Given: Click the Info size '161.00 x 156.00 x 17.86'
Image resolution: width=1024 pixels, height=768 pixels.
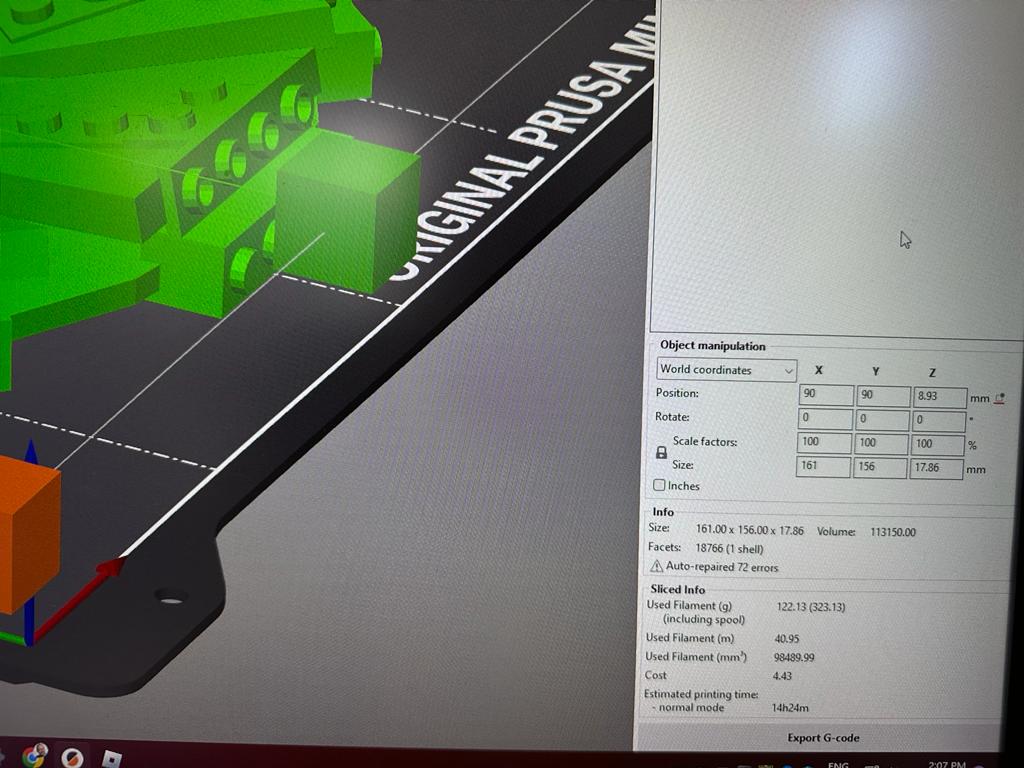Looking at the screenshot, I should pyautogui.click(x=750, y=530).
